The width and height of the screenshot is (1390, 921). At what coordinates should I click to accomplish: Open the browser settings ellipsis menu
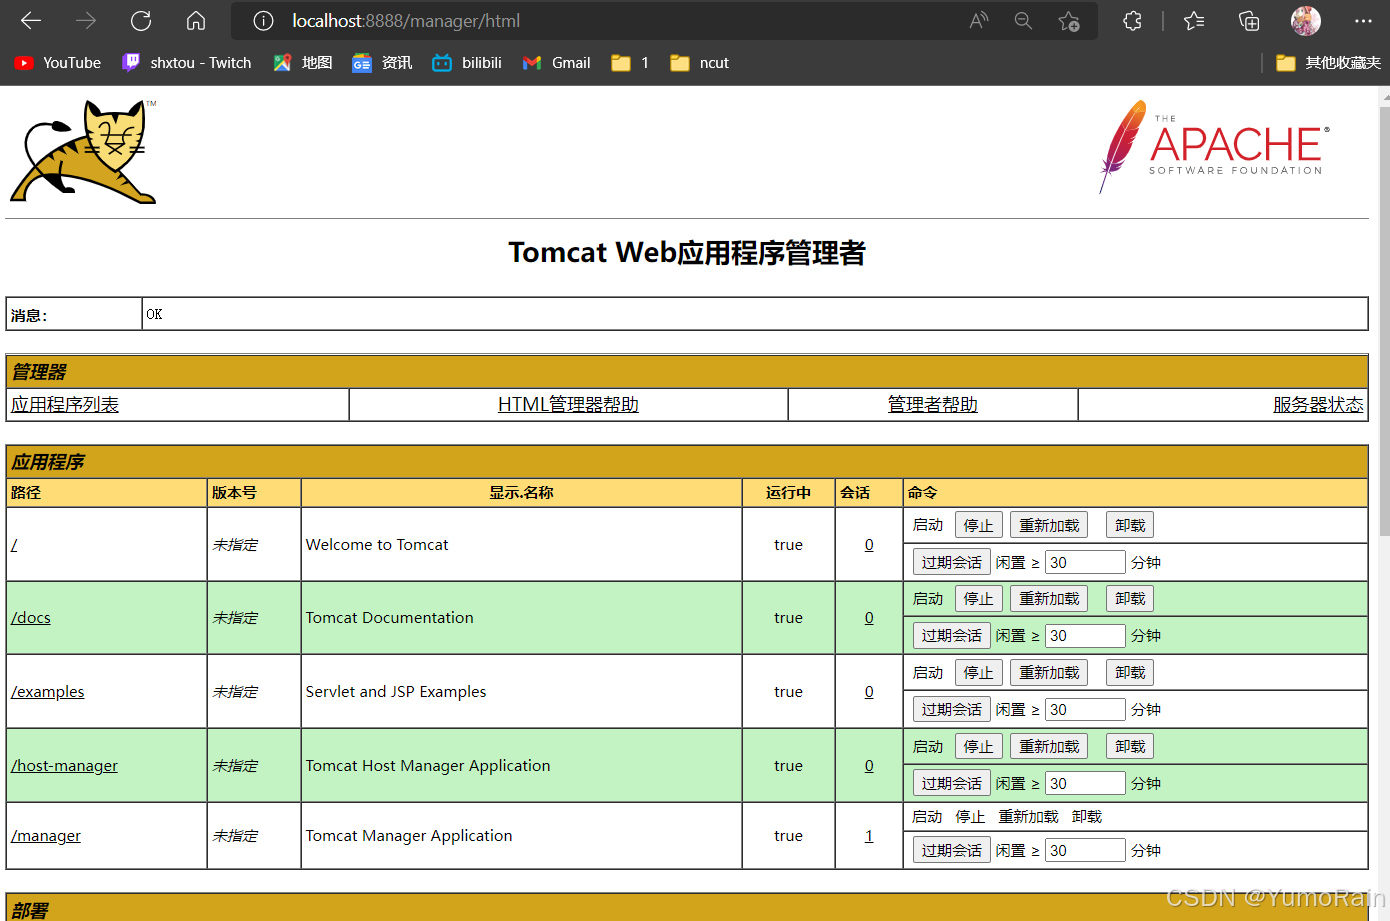pyautogui.click(x=1363, y=21)
